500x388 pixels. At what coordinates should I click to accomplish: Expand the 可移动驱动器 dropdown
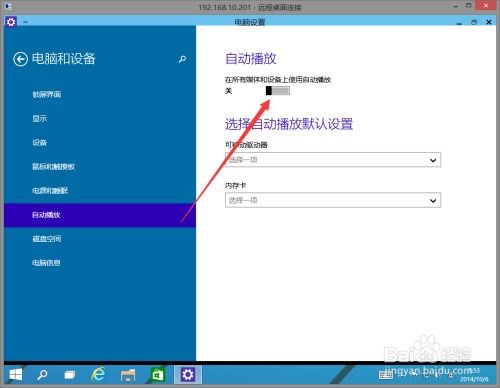333,160
